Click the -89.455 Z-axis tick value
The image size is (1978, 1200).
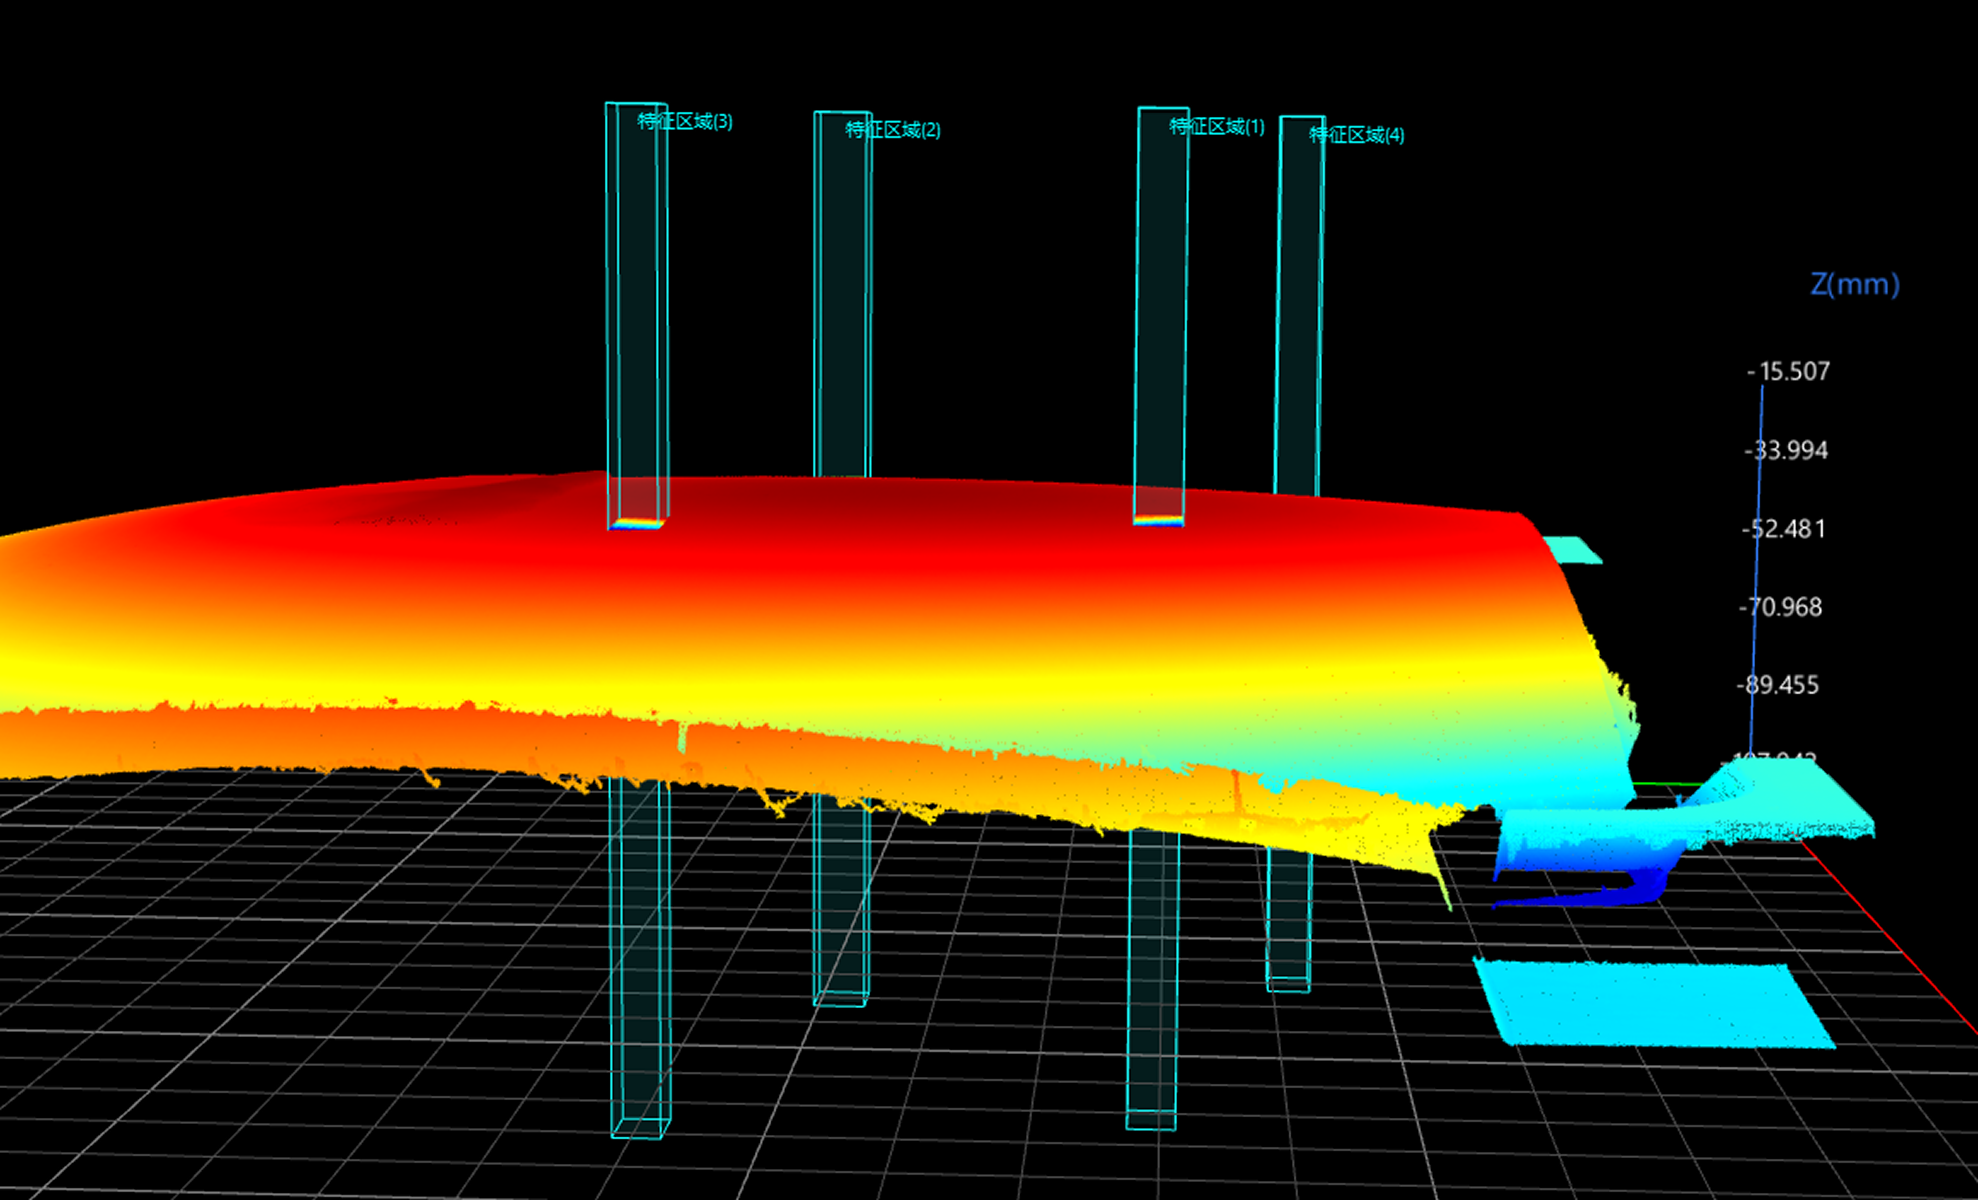[x=1780, y=686]
